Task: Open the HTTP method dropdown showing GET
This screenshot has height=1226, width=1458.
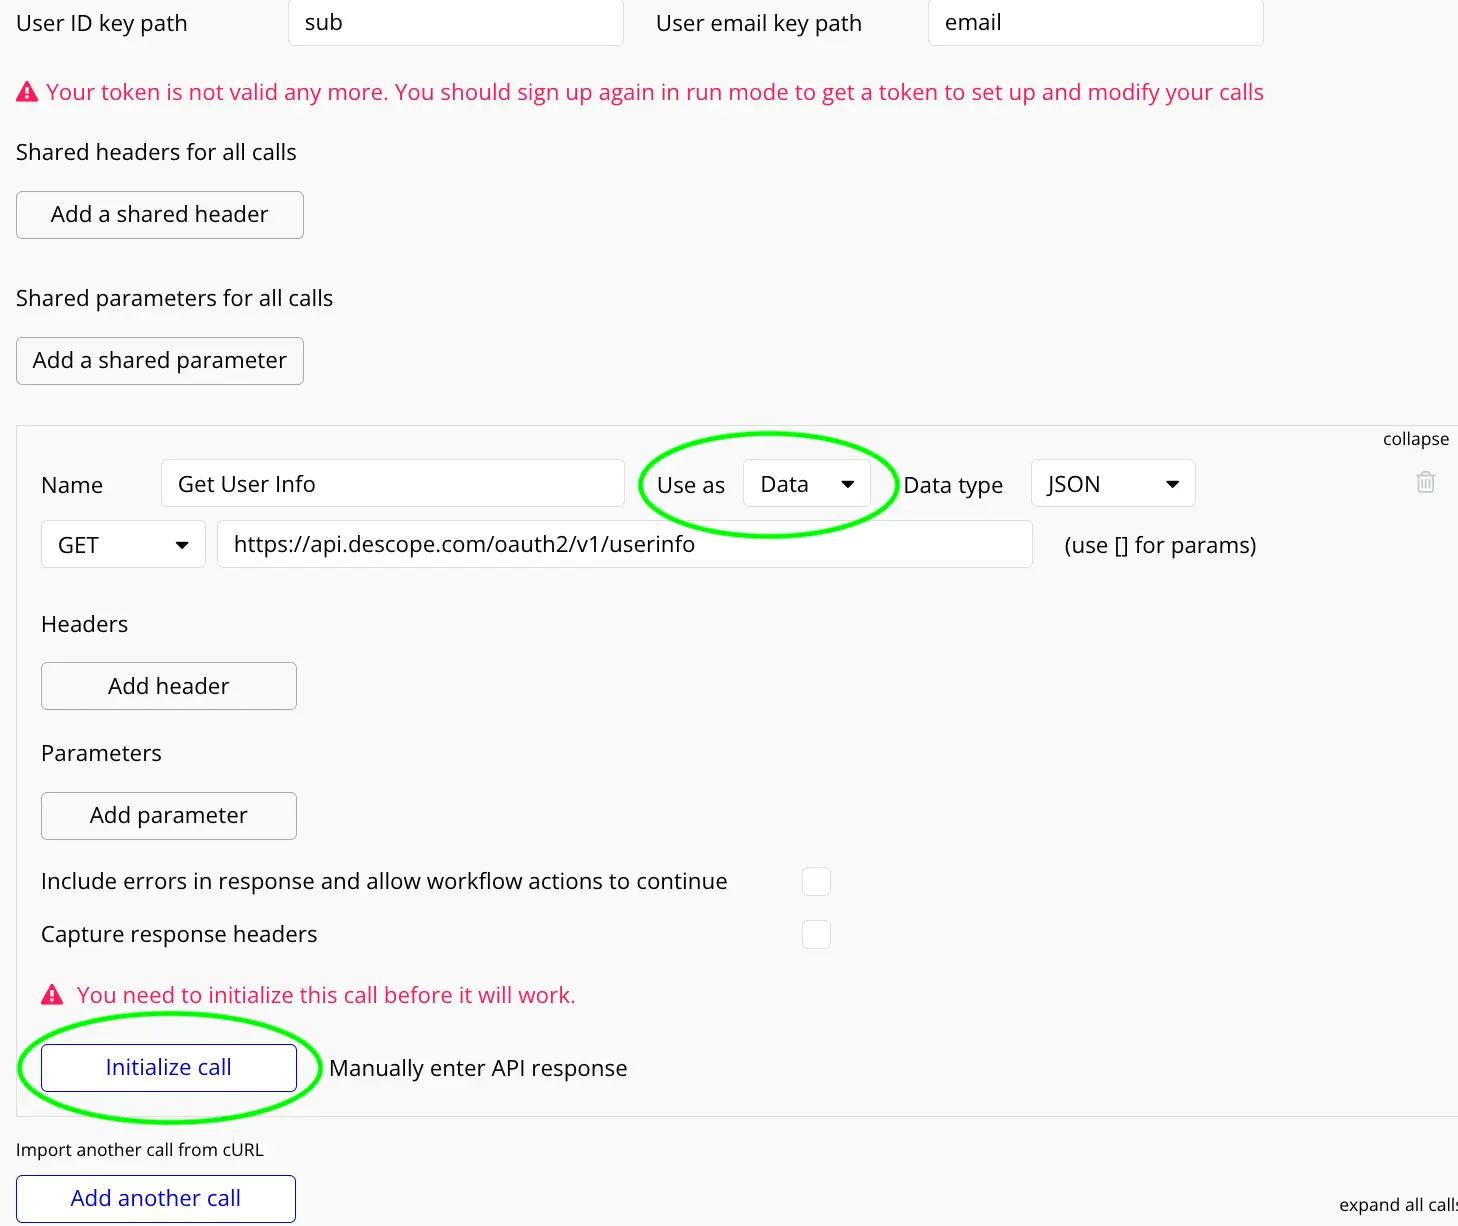Action: pos(122,544)
